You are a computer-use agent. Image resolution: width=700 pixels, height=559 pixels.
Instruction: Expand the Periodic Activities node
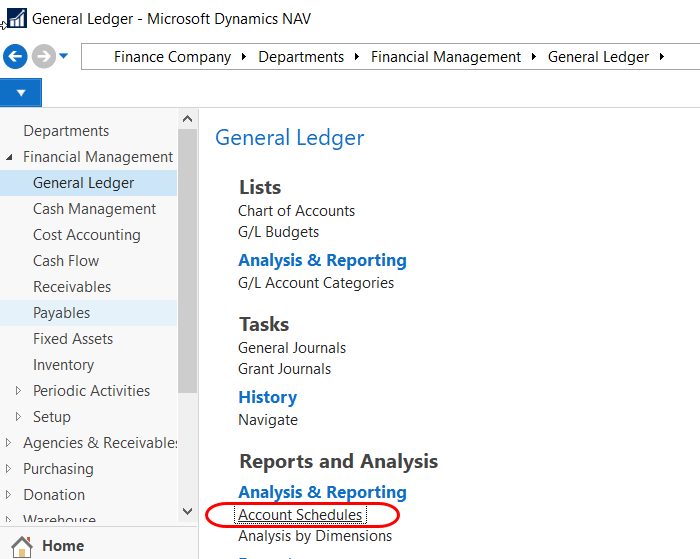[18, 391]
